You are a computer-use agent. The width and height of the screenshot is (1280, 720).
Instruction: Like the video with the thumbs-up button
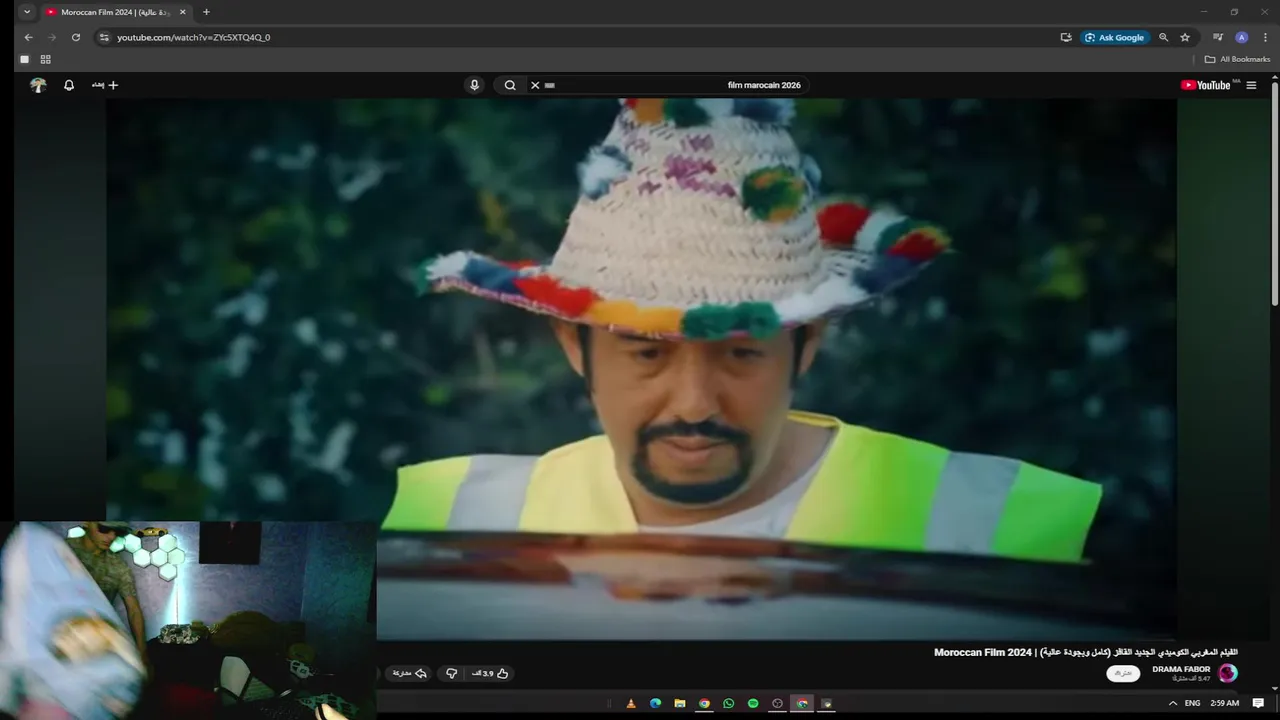(491, 674)
